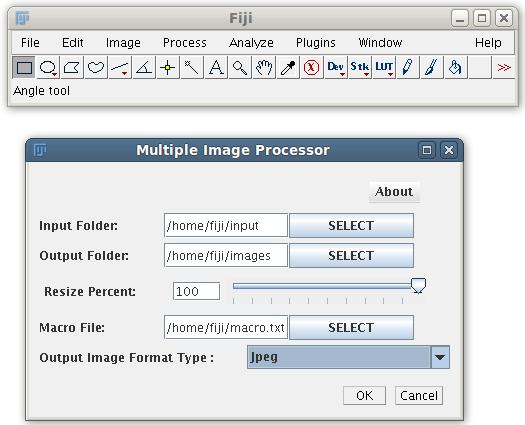Image resolution: width=525 pixels, height=425 pixels.
Task: Open the More Tools double-arrow menu
Action: 504,67
